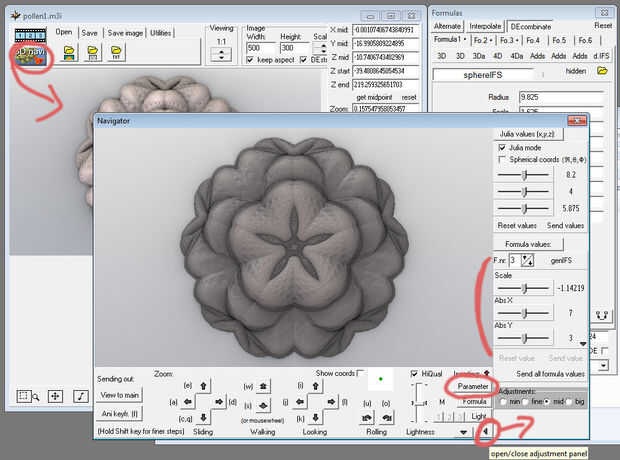Click the swap icon at right edge of Formulas window
This screenshot has height=460, width=620.
[602, 315]
